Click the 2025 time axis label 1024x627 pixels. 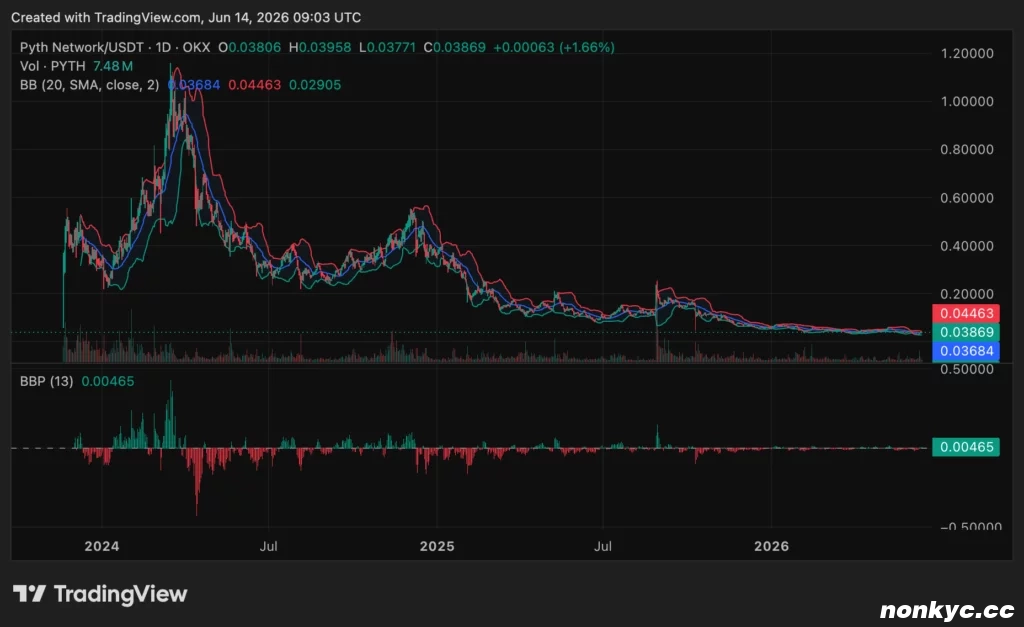(437, 546)
